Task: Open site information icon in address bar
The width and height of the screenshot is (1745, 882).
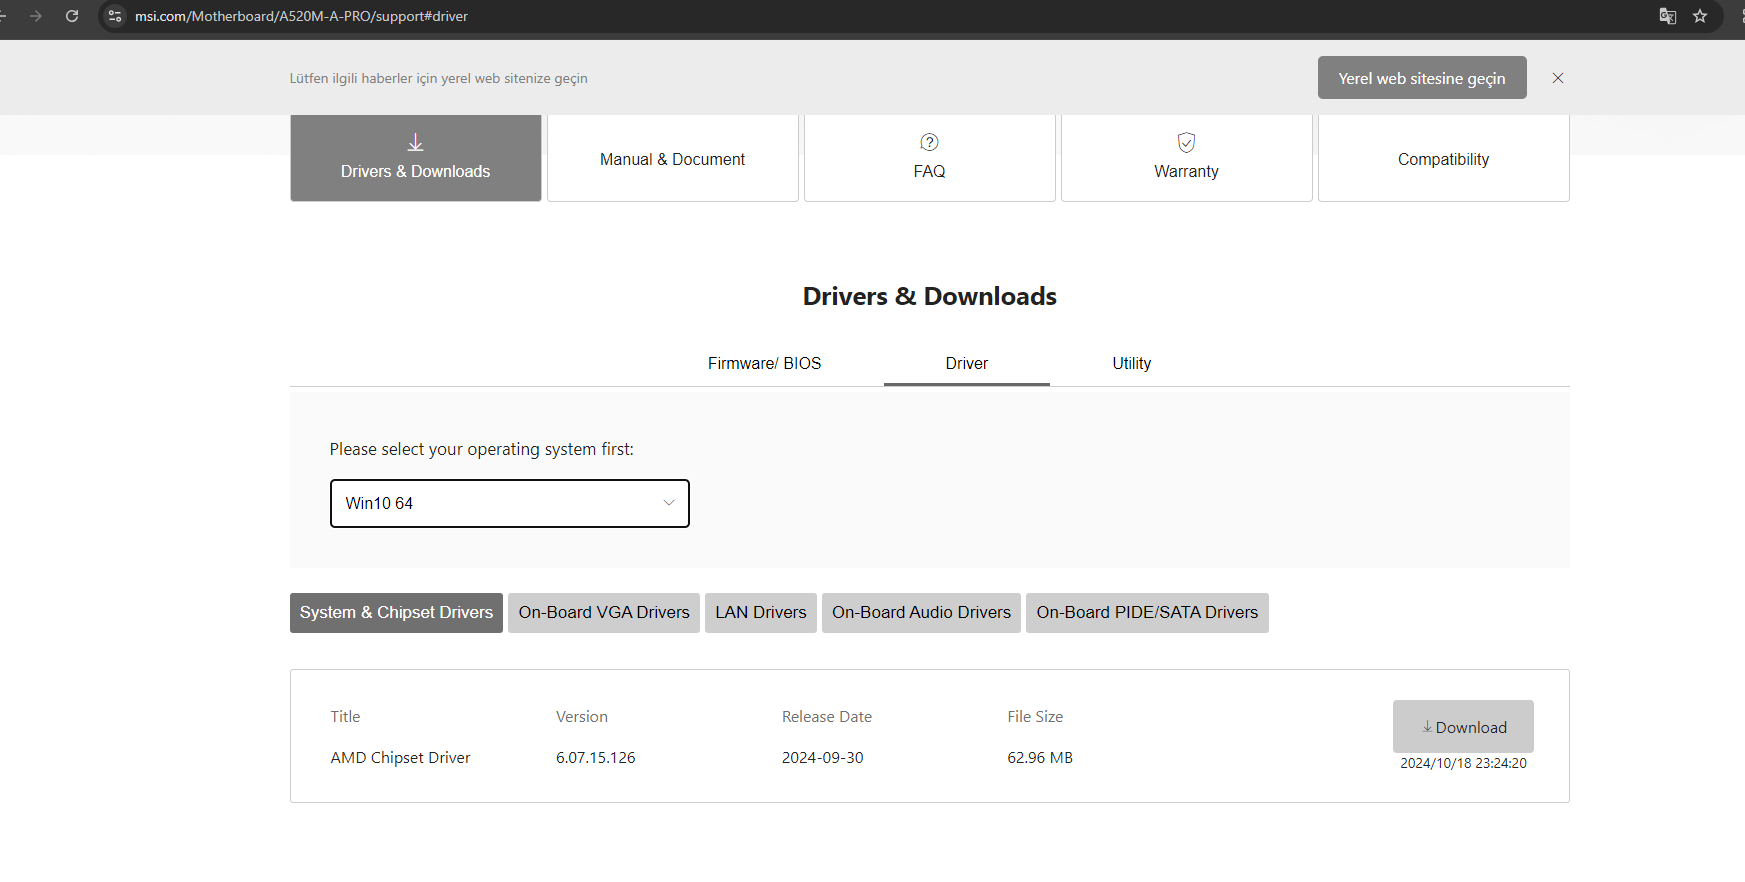Action: click(x=115, y=16)
